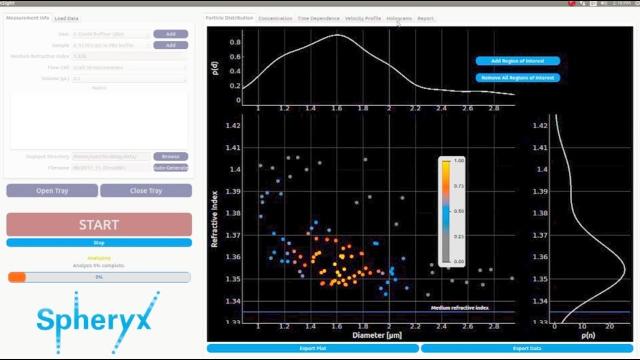Click the Add button beside the Sample field
This screenshot has height=360, width=640.
pyautogui.click(x=171, y=45)
